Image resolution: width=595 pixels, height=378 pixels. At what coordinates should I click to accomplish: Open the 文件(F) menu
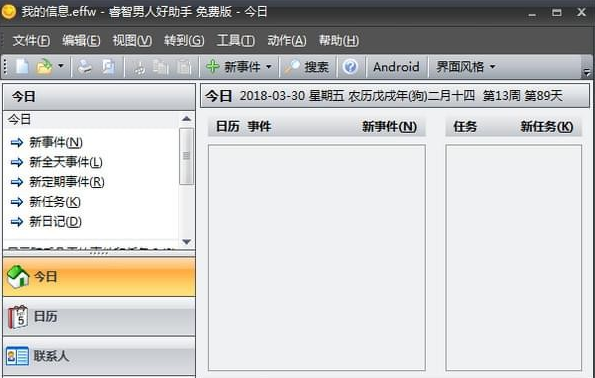click(31, 40)
